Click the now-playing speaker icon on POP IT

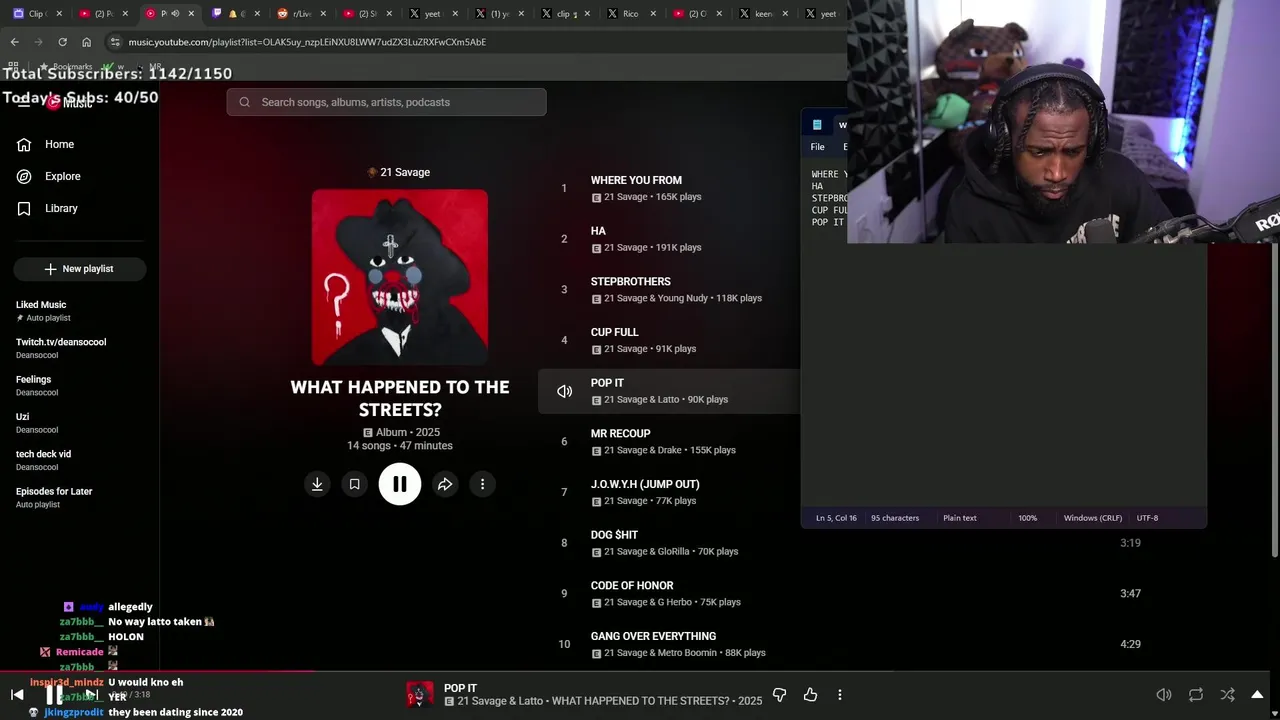coord(564,391)
